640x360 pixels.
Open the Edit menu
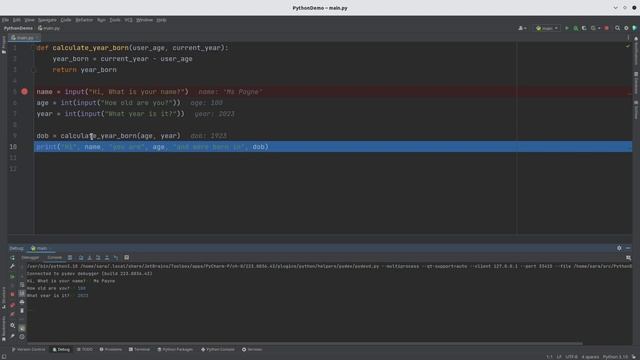[x=16, y=20]
